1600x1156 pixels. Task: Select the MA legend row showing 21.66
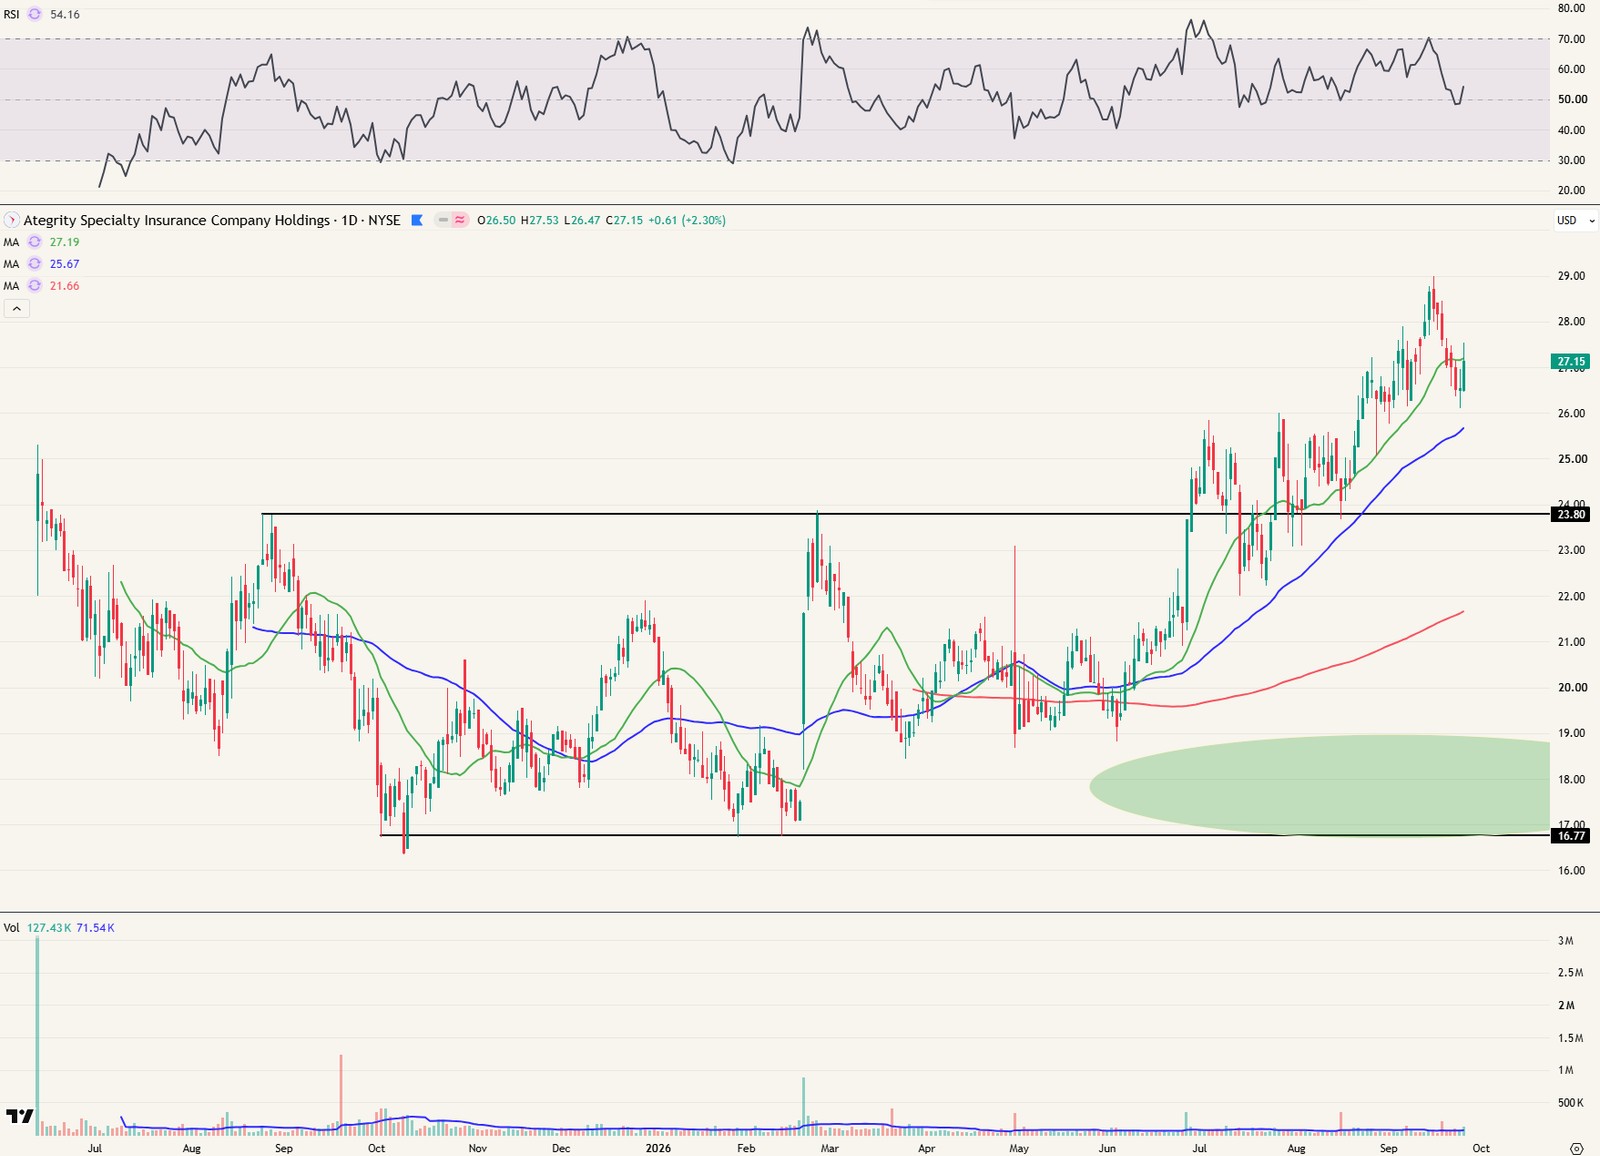pyautogui.click(x=41, y=286)
